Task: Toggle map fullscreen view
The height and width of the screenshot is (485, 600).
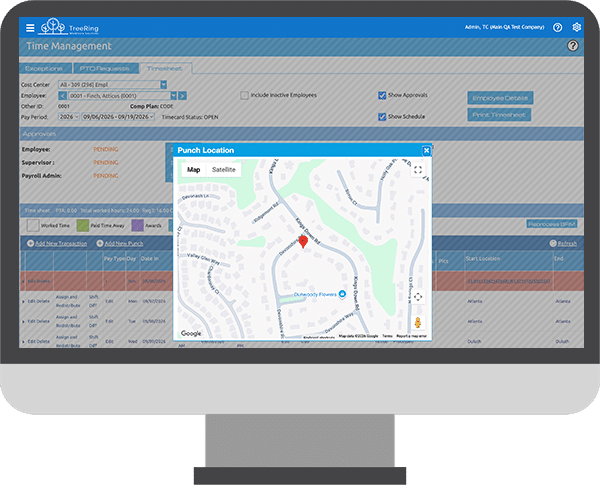Action: point(418,170)
